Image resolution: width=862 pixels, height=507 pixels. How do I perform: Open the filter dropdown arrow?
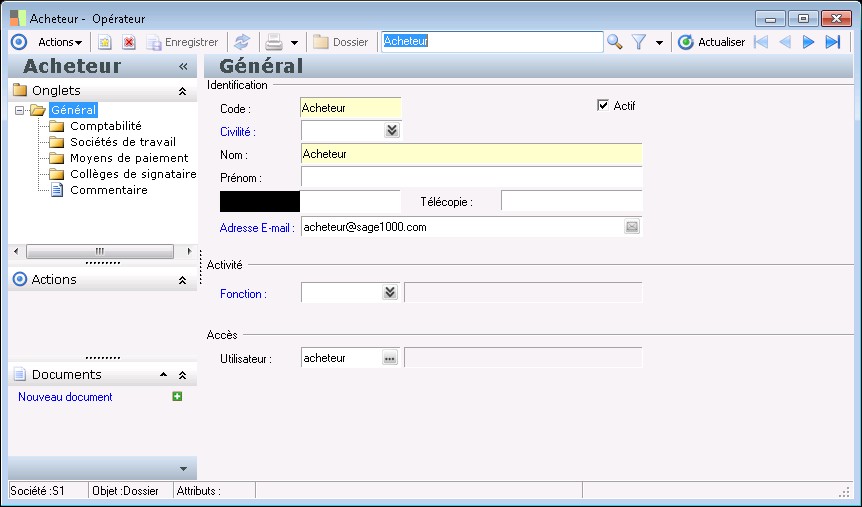[659, 42]
